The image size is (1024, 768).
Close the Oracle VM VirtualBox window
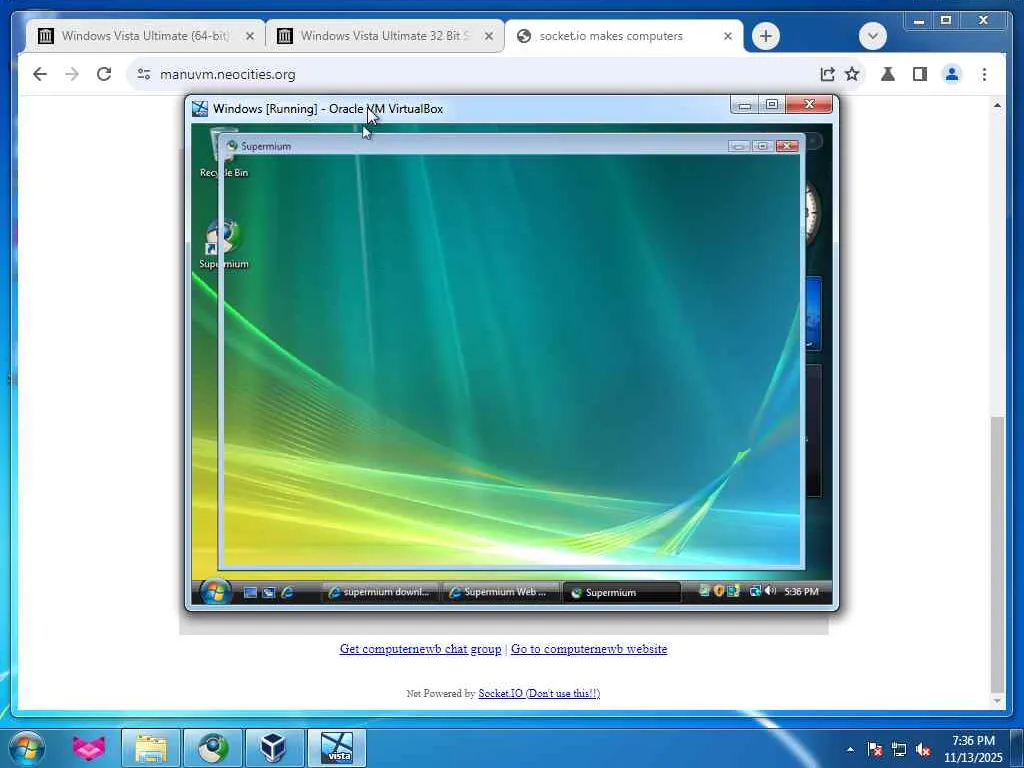pos(809,104)
